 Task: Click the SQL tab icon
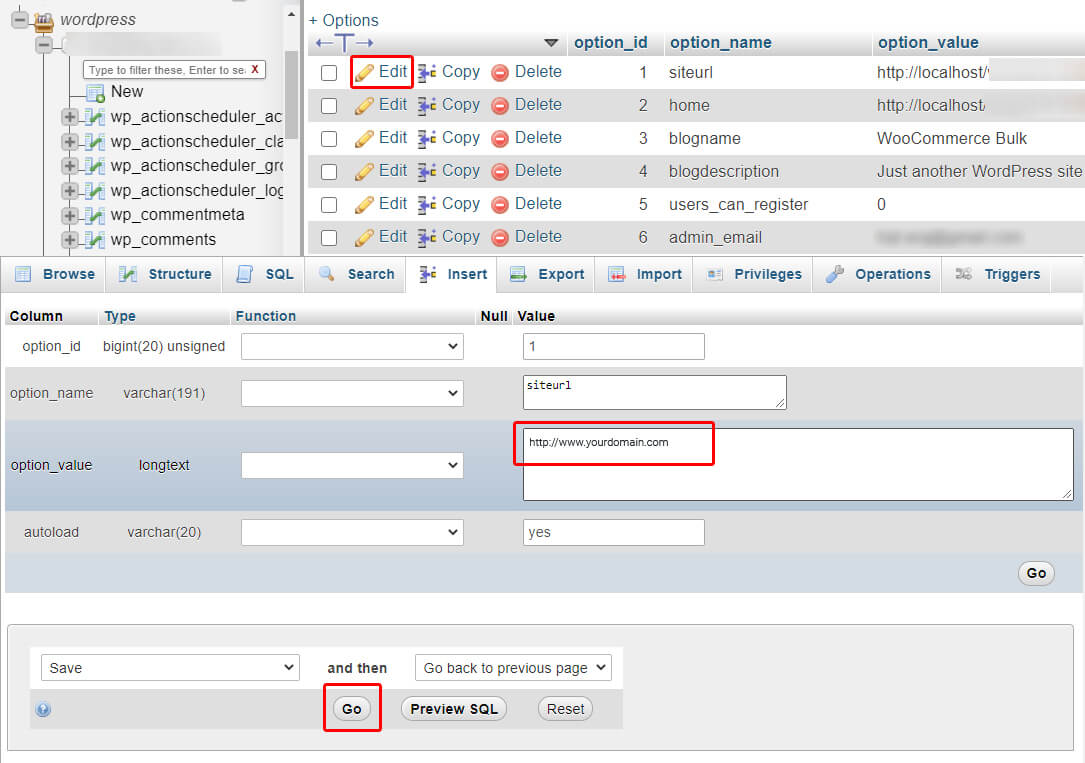244,274
